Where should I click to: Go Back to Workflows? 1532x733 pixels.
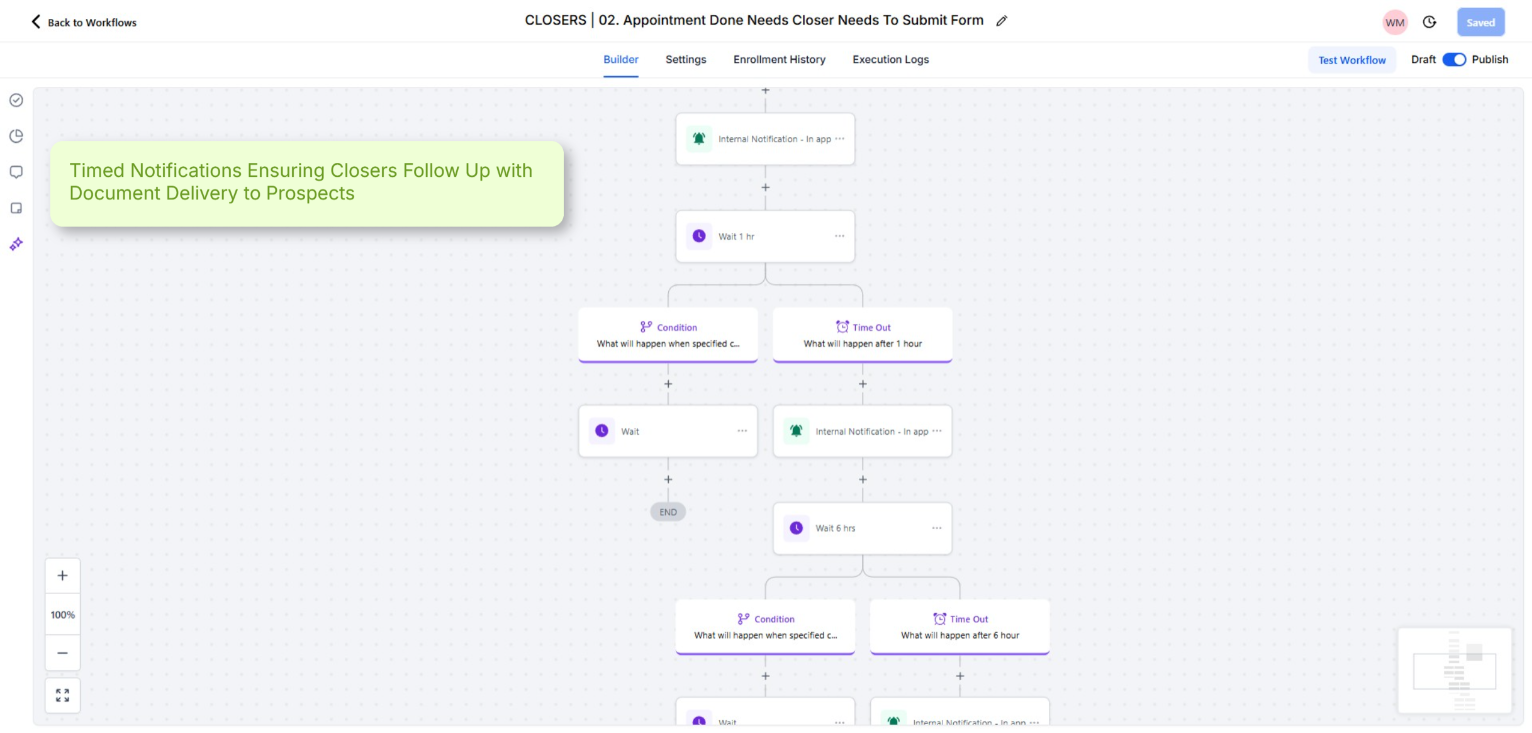84,22
